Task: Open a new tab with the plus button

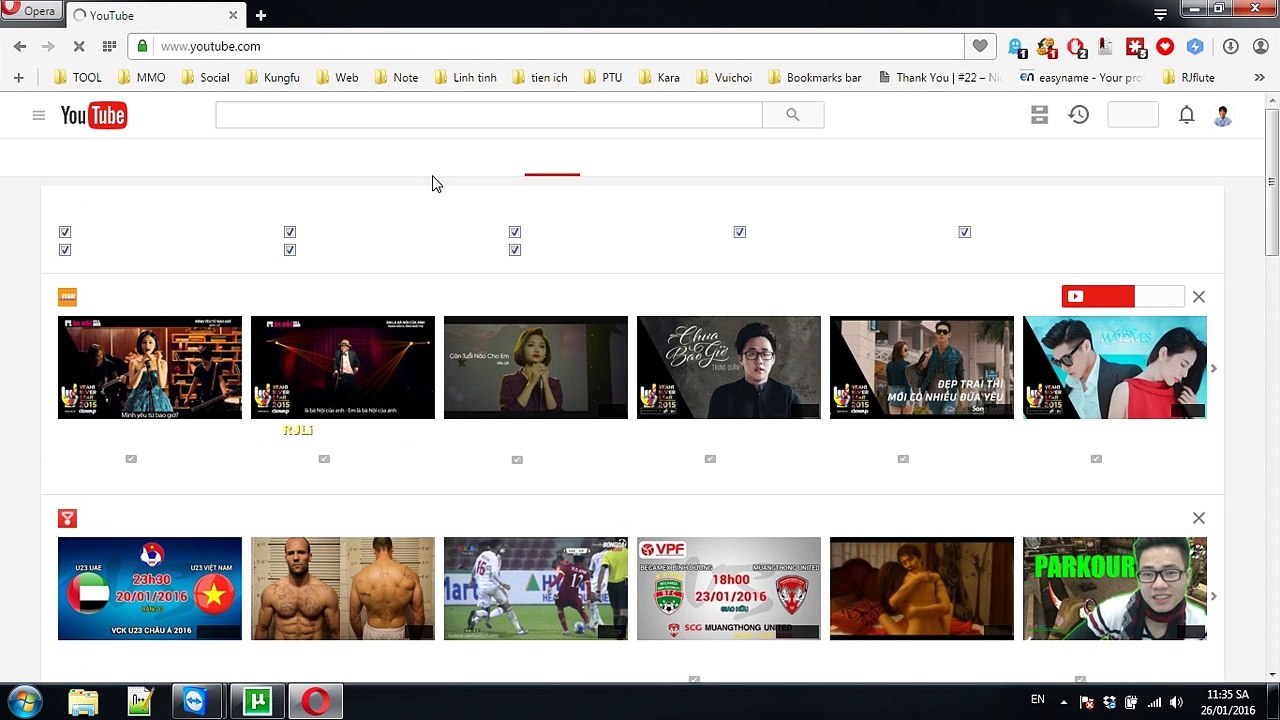Action: tap(260, 15)
